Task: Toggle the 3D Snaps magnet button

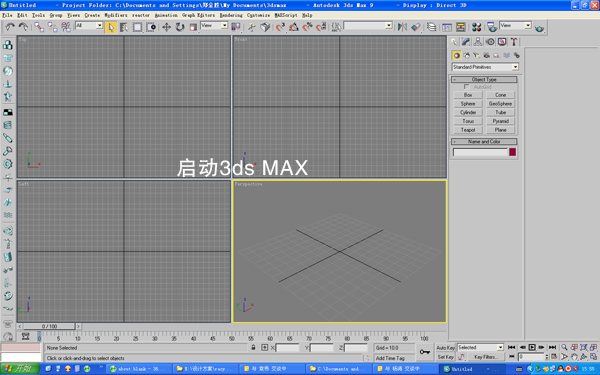Action: coord(280,27)
